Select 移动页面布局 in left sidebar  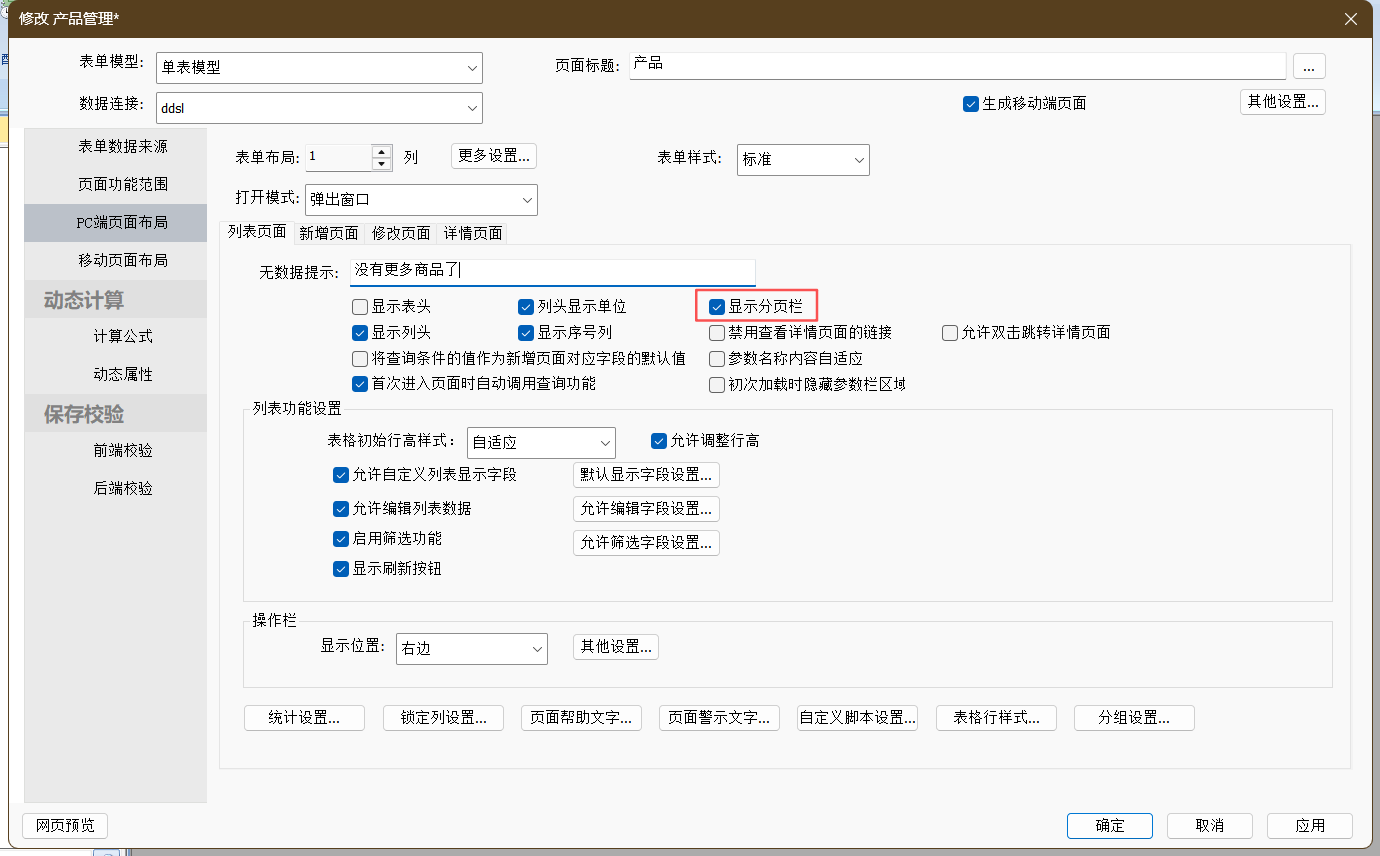point(123,260)
